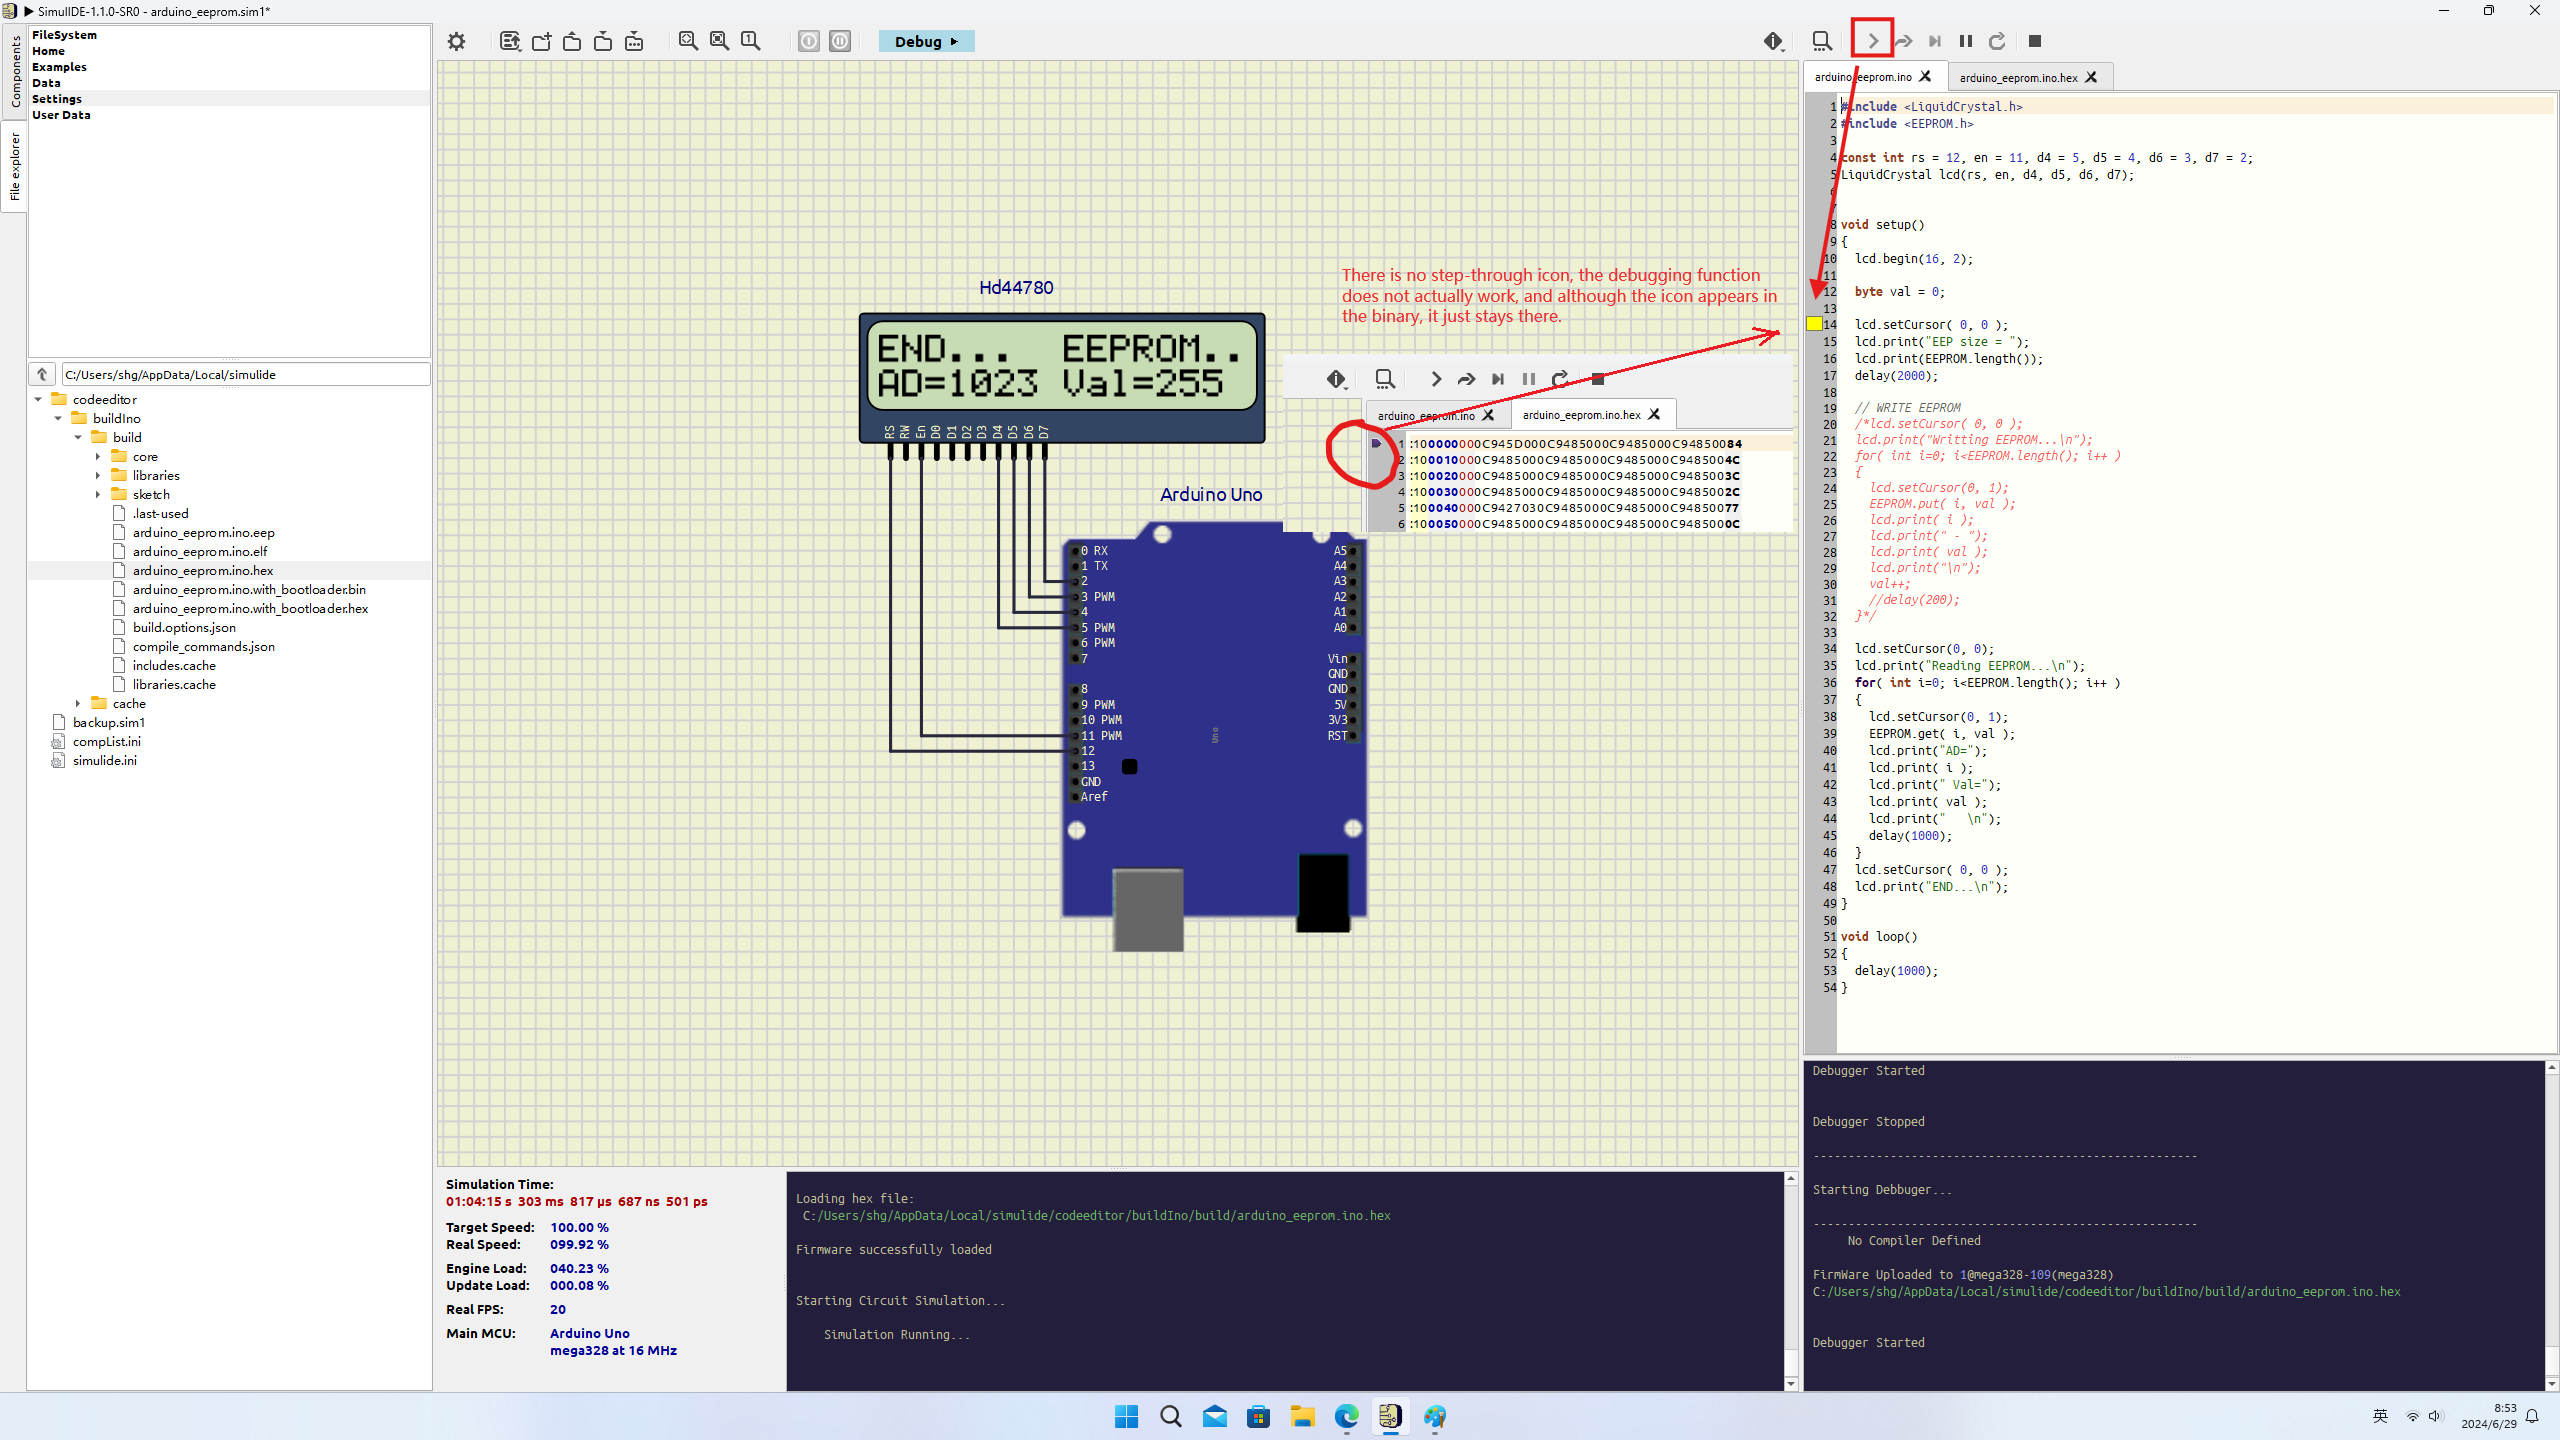Click the new circuit folder-plus icon
This screenshot has height=1440, width=2560.
[x=541, y=41]
